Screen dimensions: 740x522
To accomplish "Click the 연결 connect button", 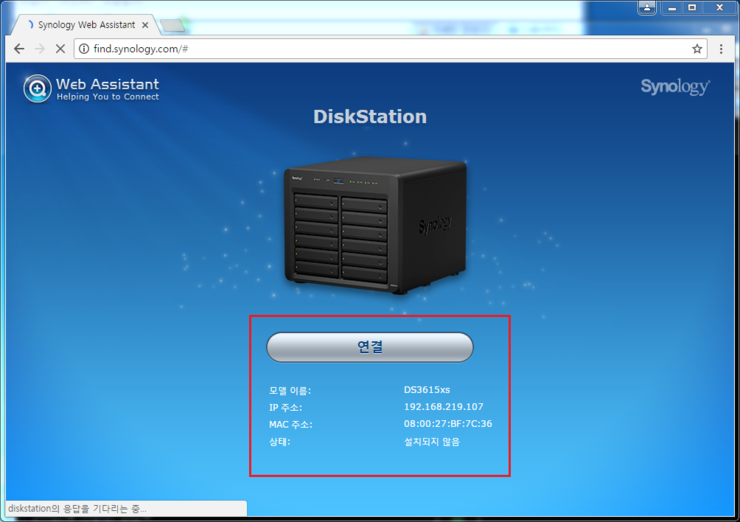I will pos(370,347).
